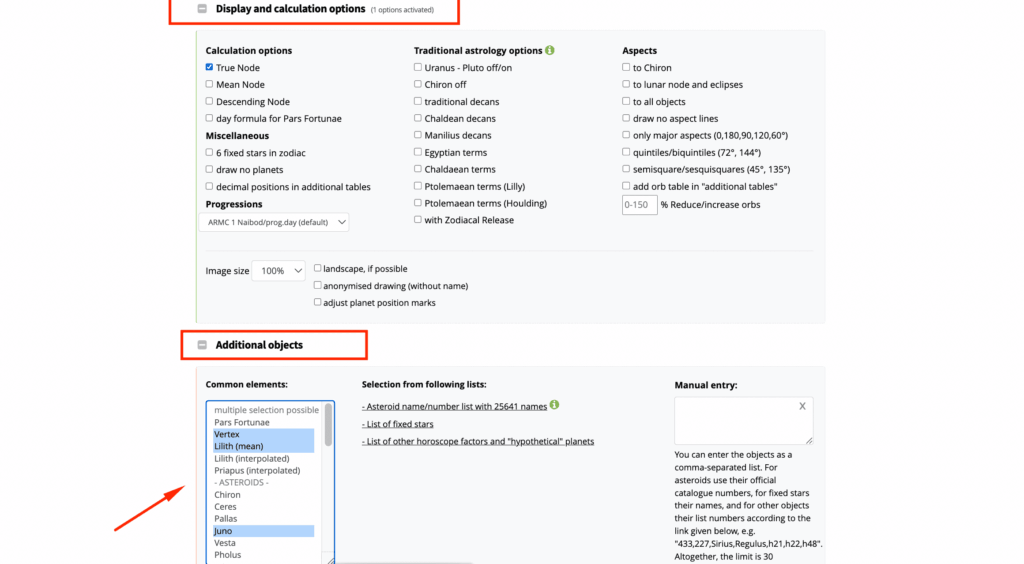
Task: Clear manual entry with the X icon
Action: pyautogui.click(x=802, y=406)
